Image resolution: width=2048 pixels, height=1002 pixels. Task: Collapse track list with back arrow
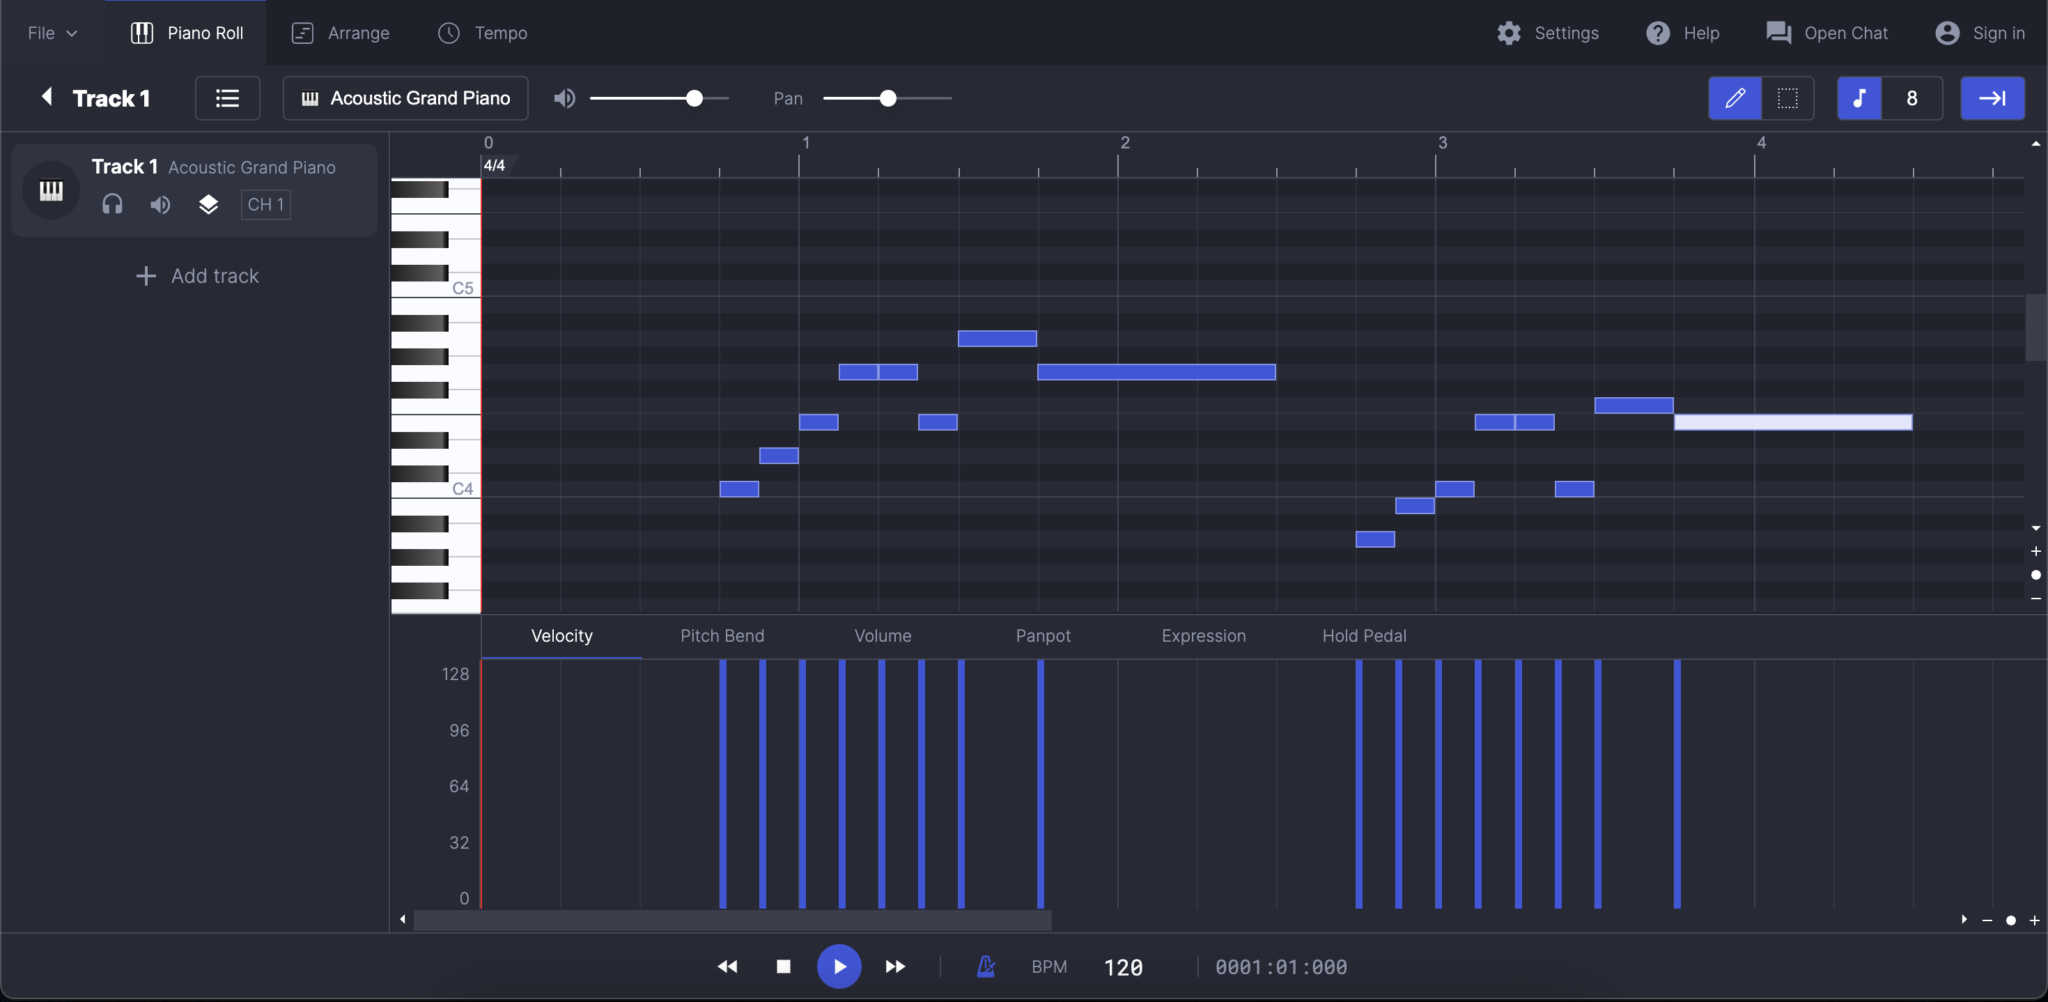coord(46,97)
